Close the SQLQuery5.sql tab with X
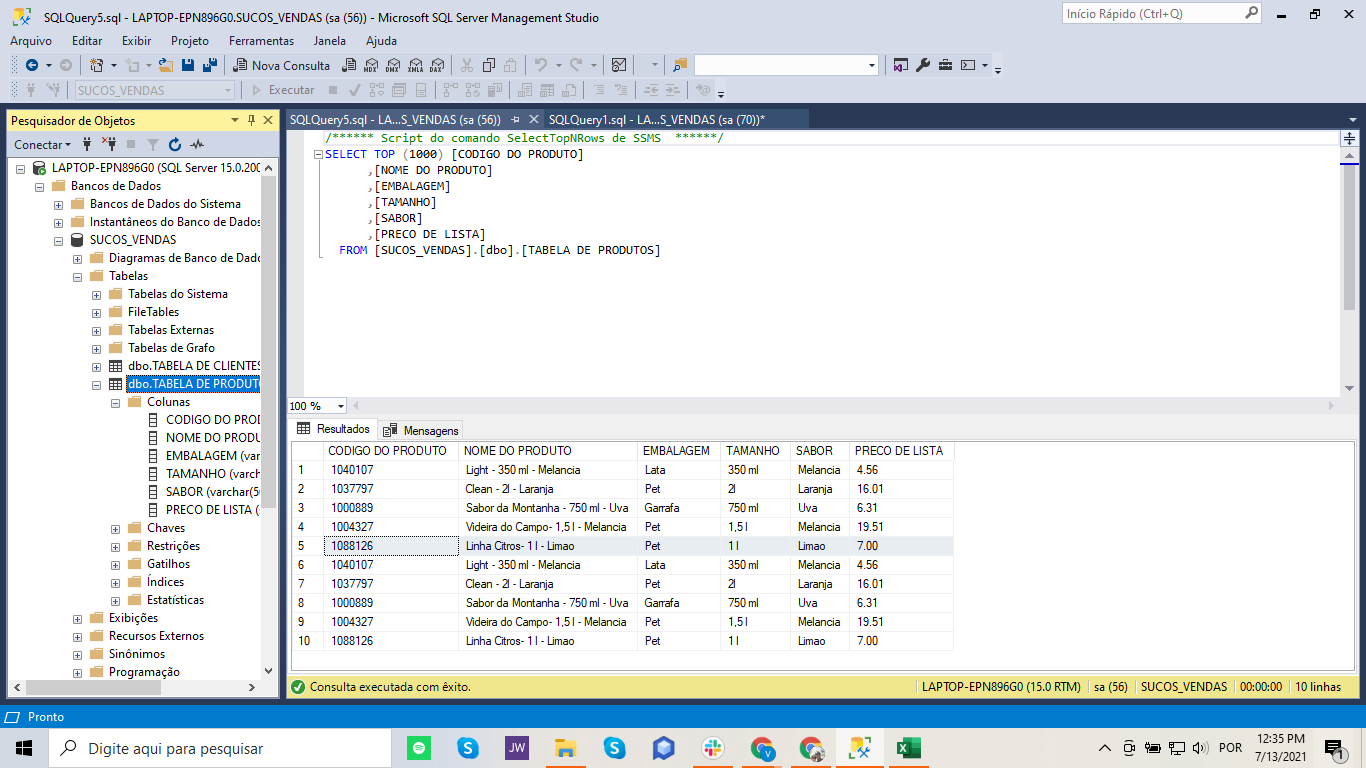Image resolution: width=1366 pixels, height=768 pixels. [535, 119]
